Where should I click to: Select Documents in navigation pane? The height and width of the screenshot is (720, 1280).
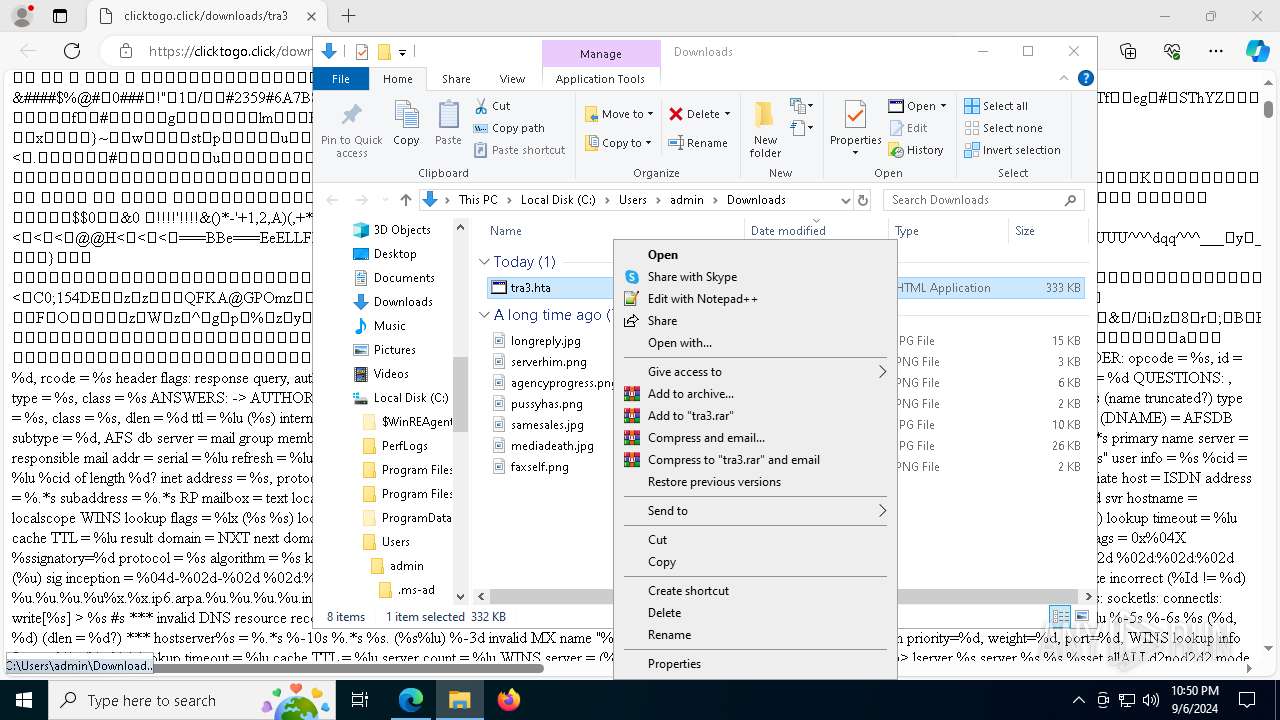[404, 278]
